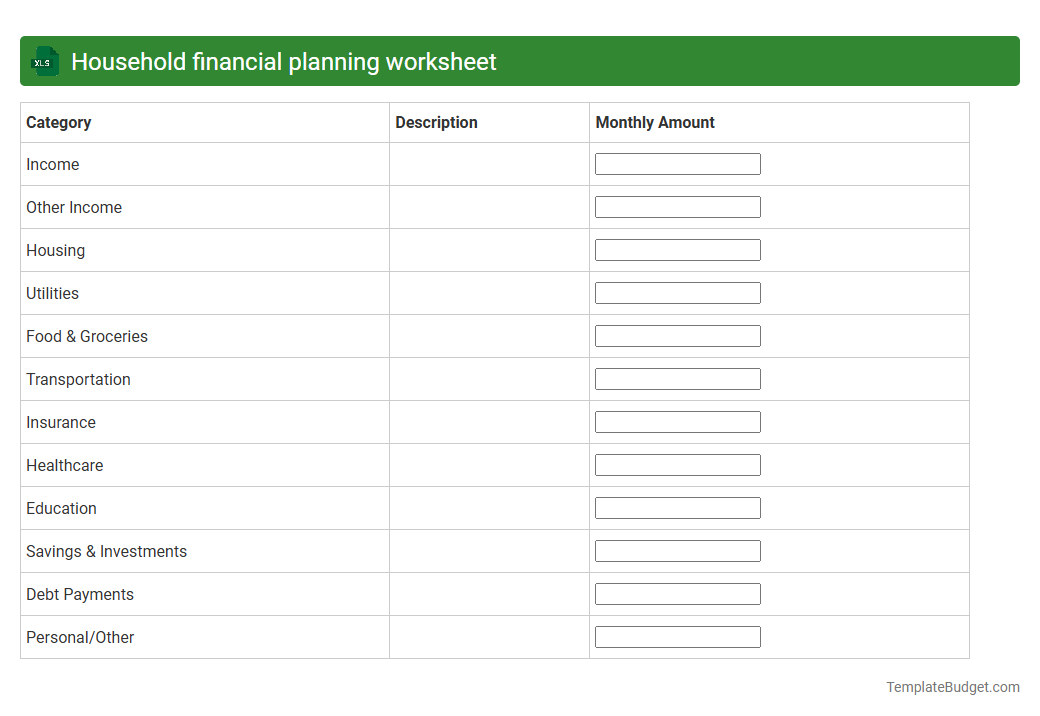
Task: Click the Income monthly amount field
Action: tap(677, 163)
